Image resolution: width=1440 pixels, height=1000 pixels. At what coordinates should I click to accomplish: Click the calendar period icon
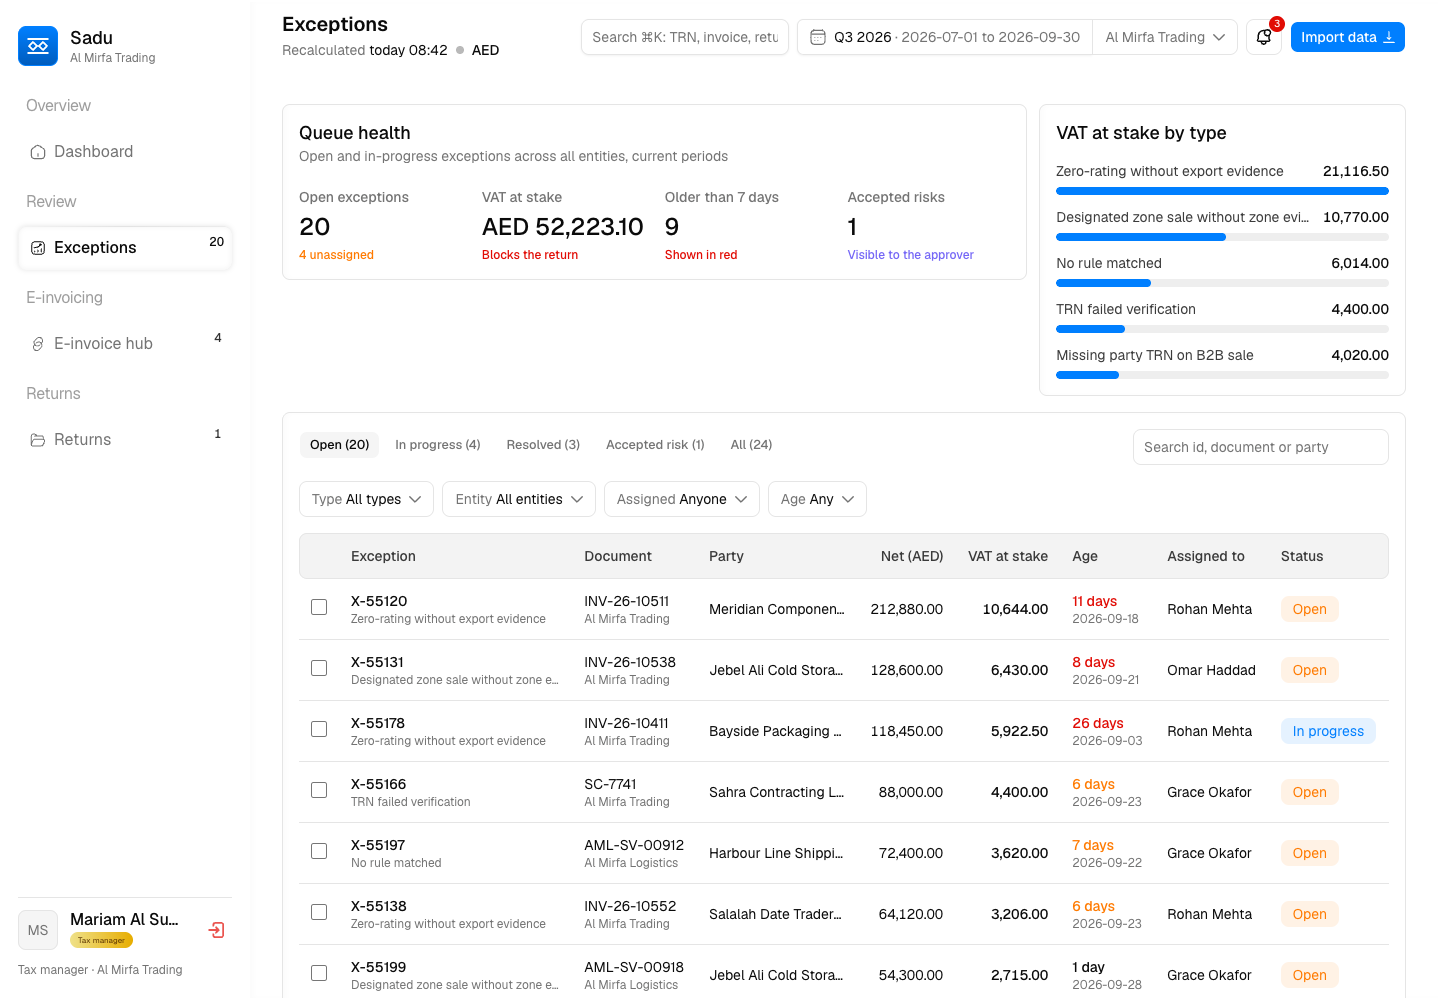click(817, 37)
